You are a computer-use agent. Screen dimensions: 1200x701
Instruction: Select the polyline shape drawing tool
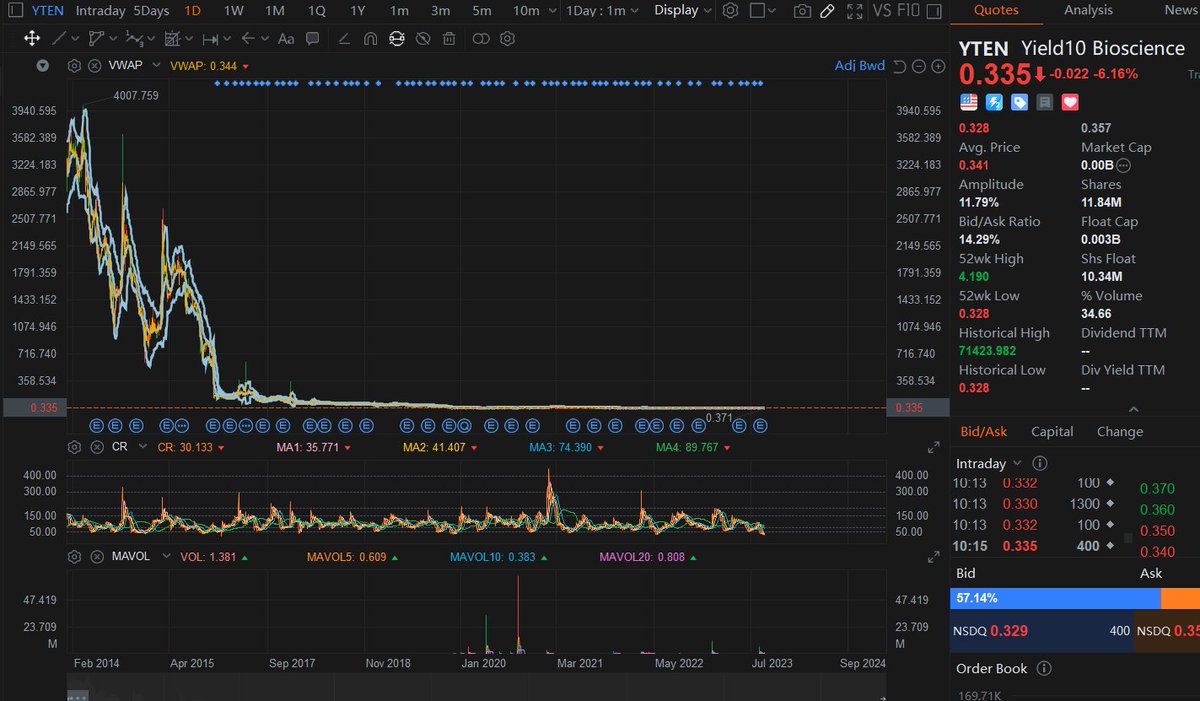point(96,39)
